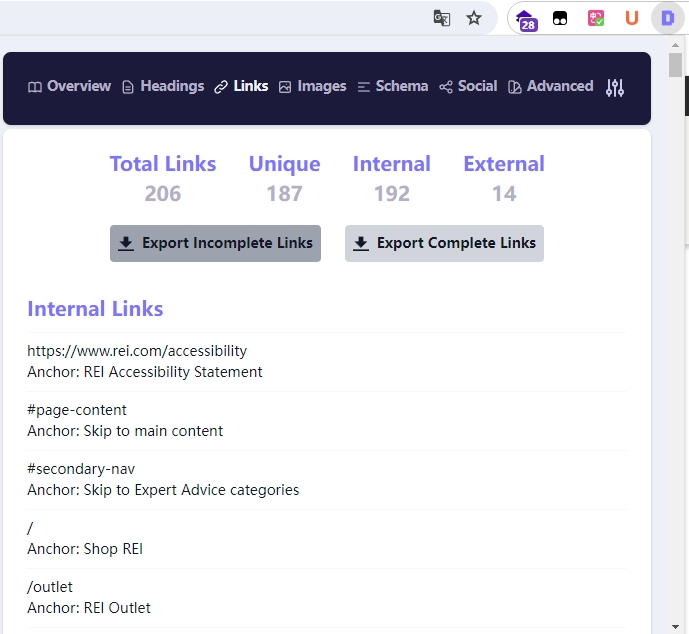Open the sliders settings icon in navbar
The width and height of the screenshot is (689, 634).
[615, 87]
